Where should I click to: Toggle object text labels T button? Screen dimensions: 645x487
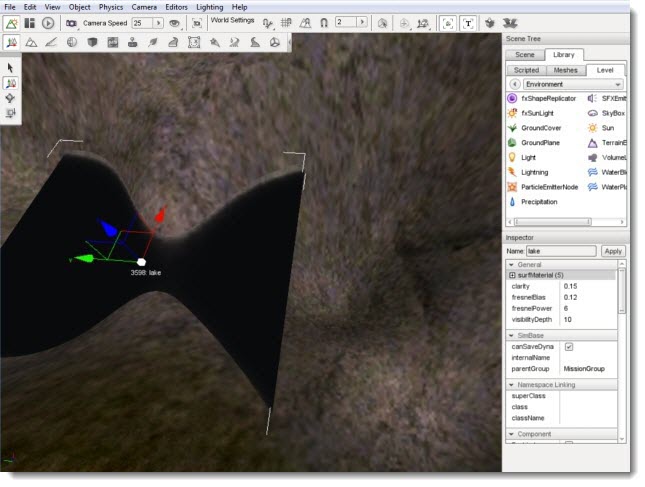tap(468, 23)
